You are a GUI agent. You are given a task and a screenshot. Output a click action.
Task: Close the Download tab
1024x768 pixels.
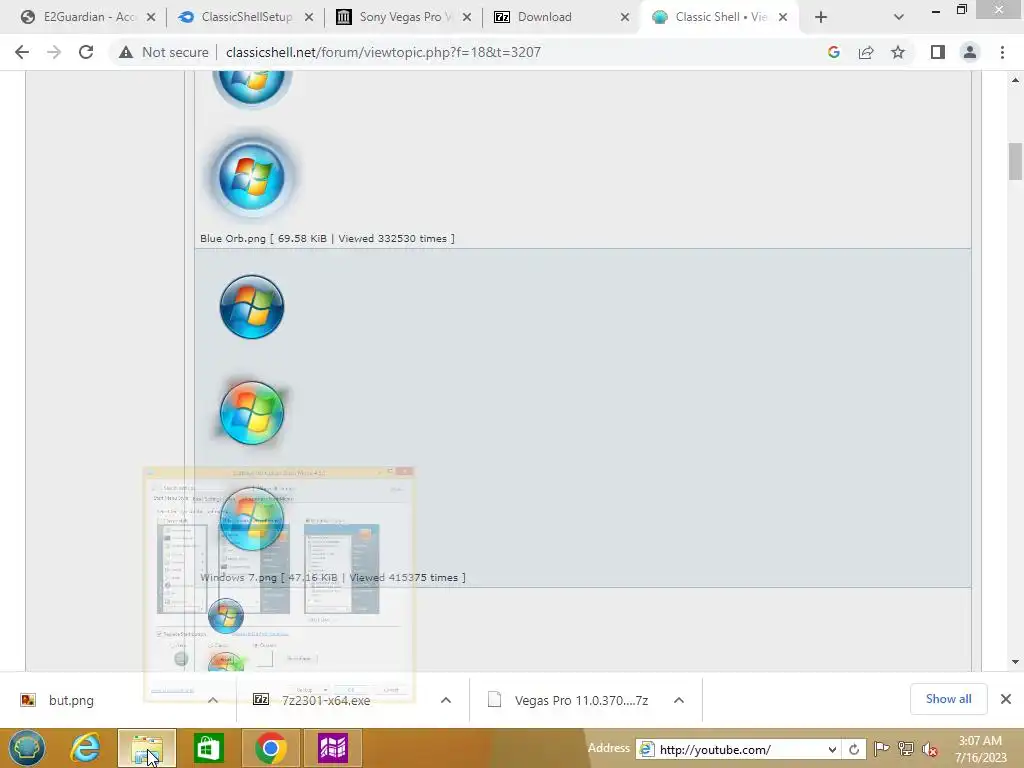625,17
